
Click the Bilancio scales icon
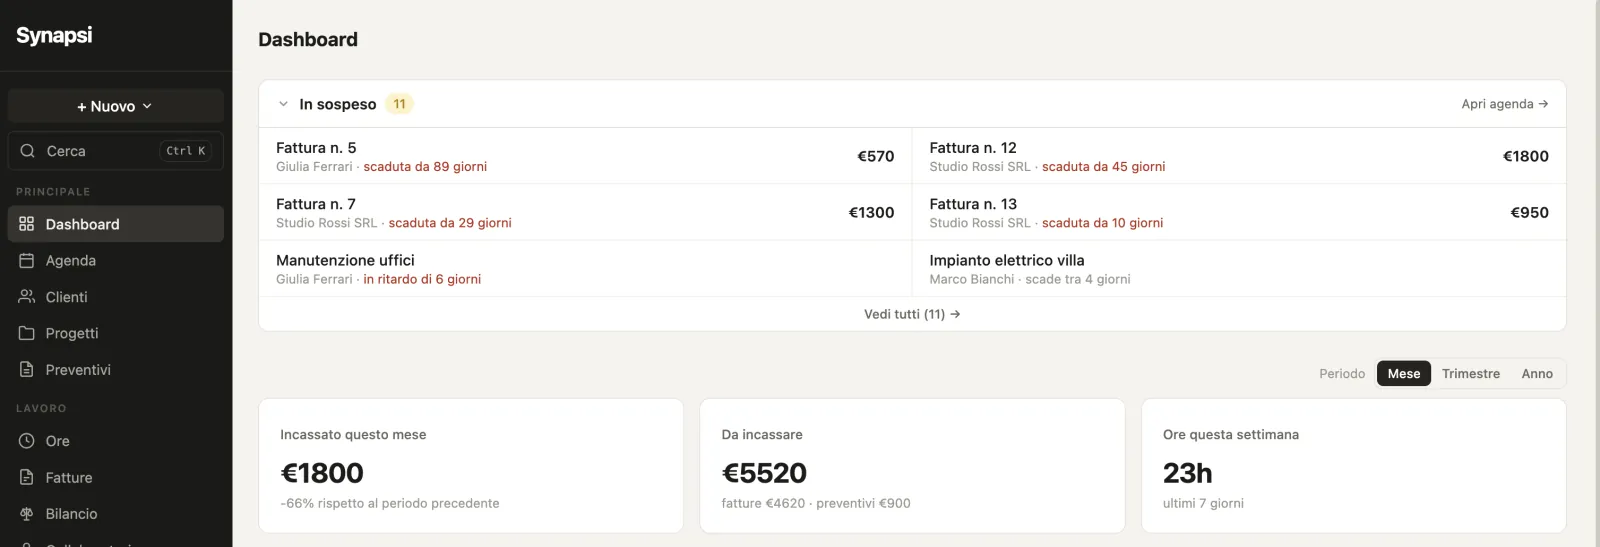pyautogui.click(x=27, y=513)
